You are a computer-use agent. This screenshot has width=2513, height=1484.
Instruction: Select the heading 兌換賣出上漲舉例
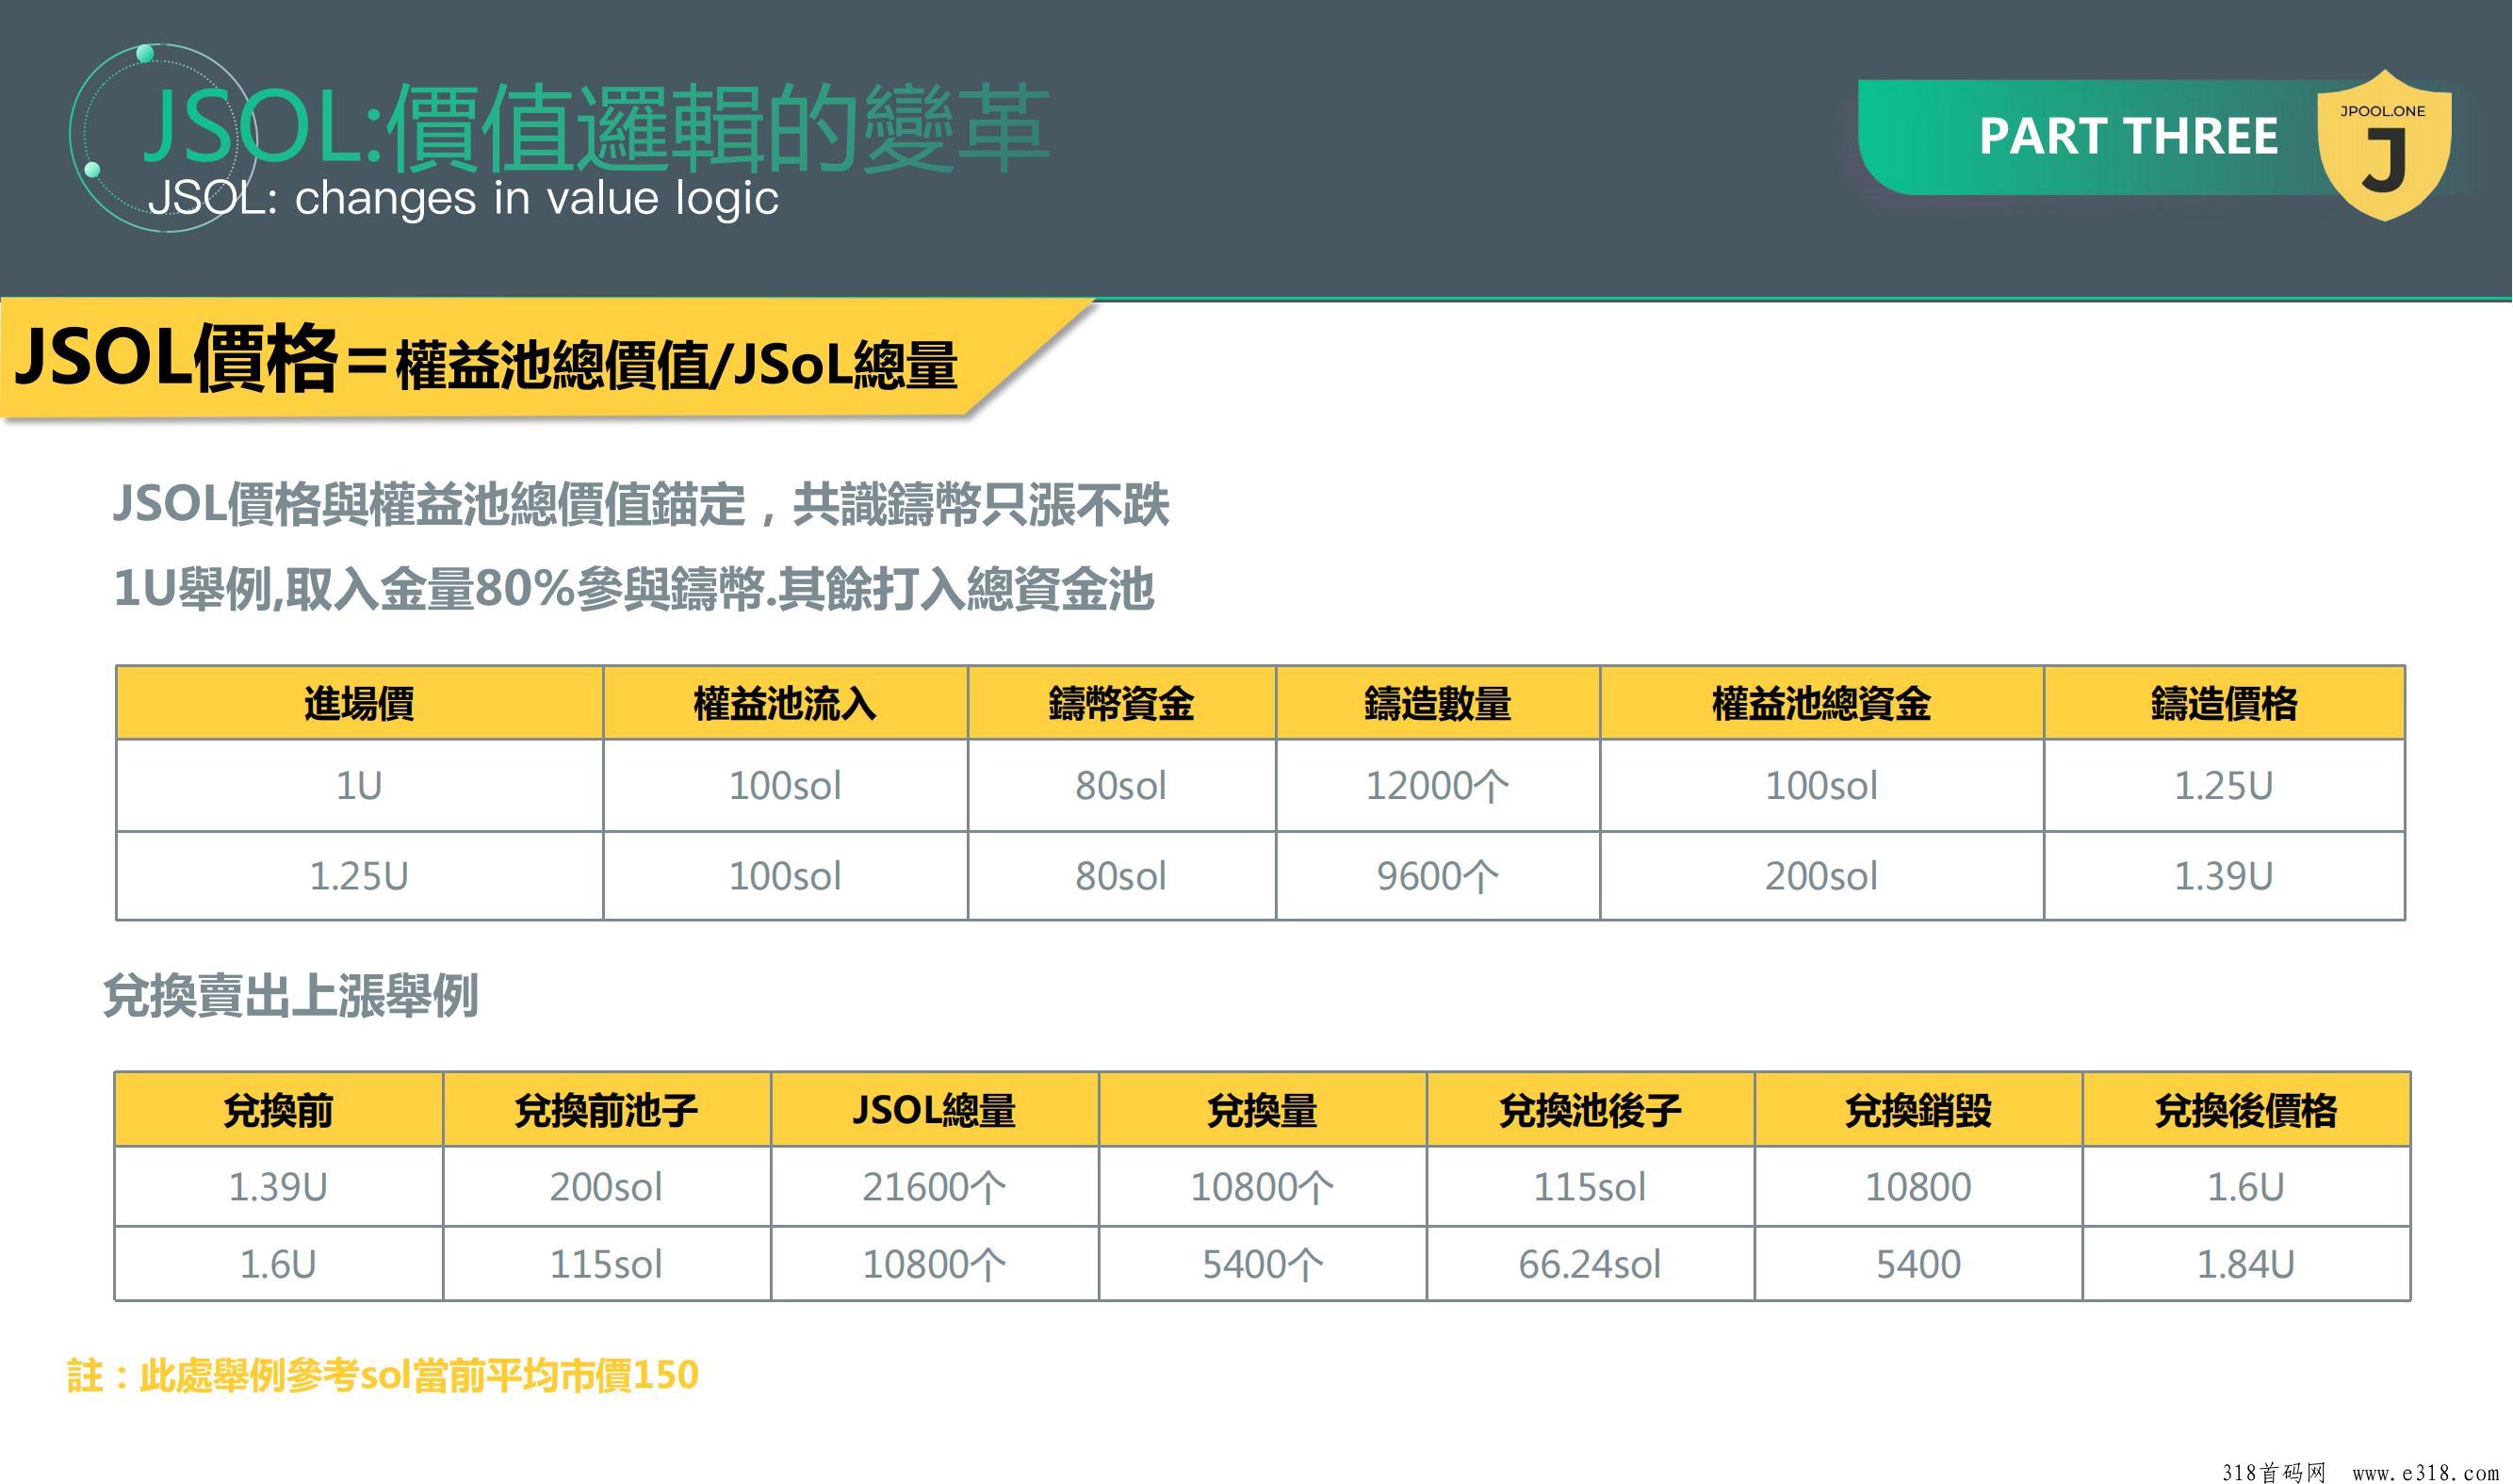(290, 995)
